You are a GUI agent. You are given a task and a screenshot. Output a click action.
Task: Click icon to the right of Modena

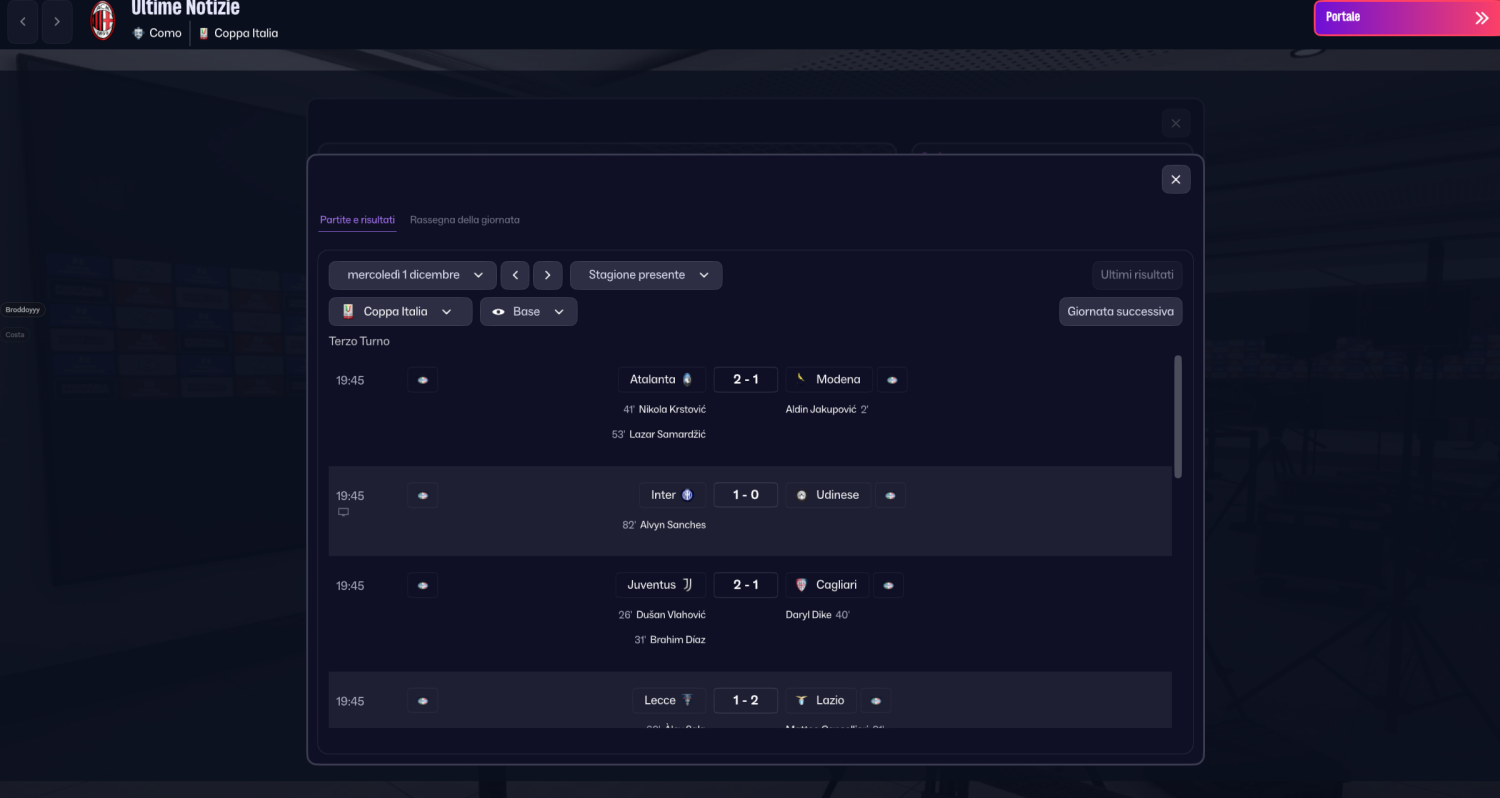892,380
